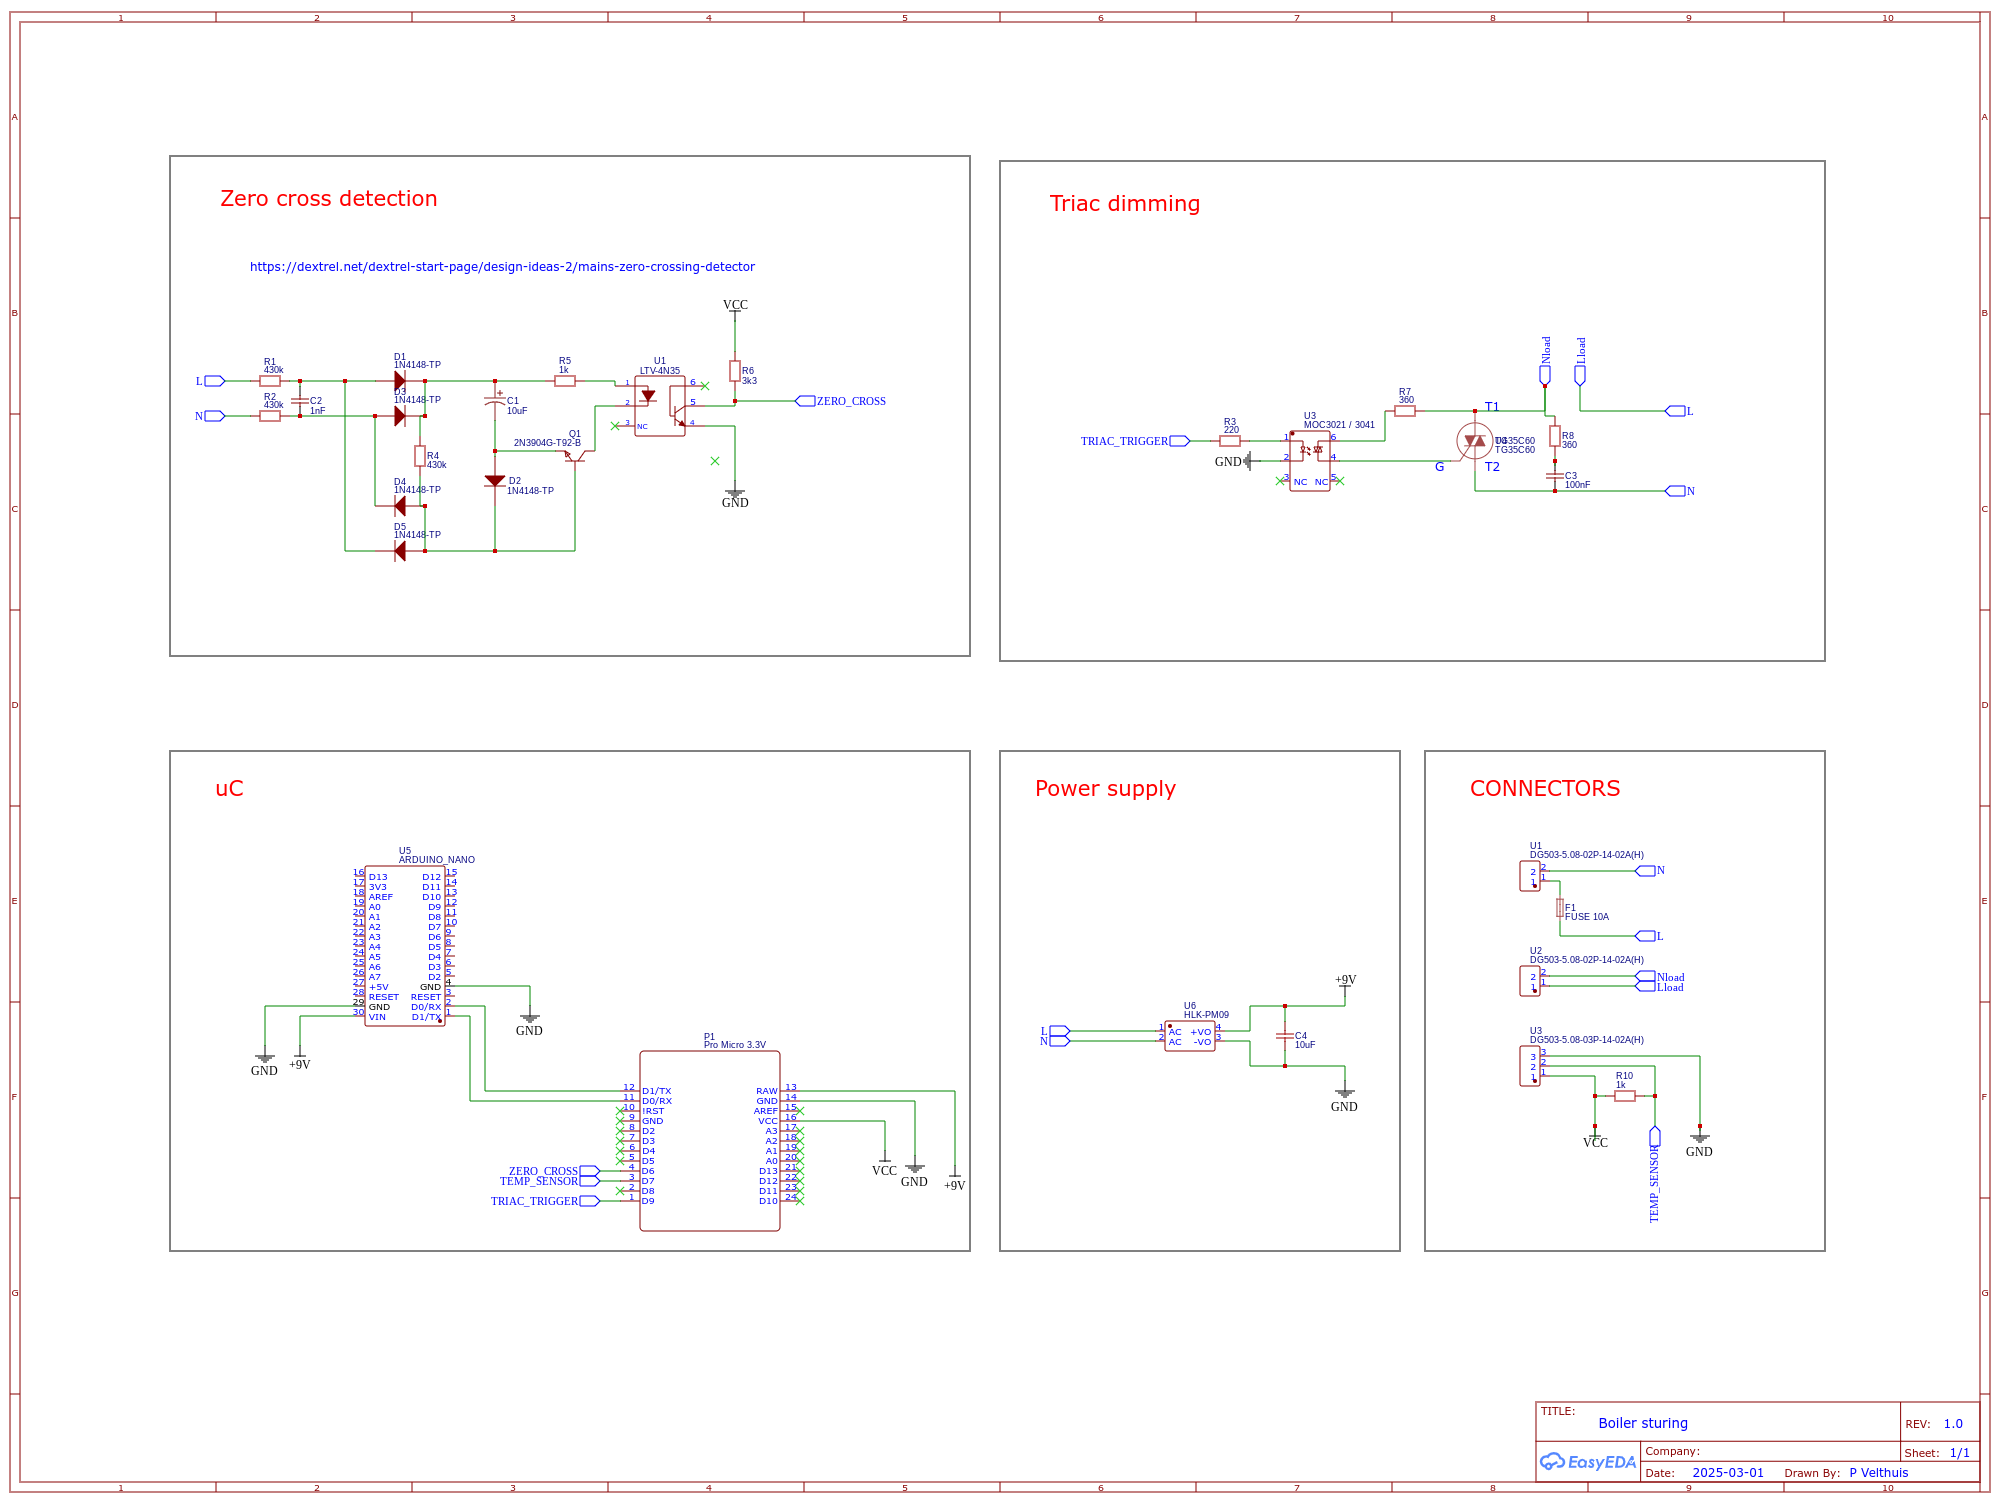Click the 'Power supply' heading
This screenshot has height=1503, width=2000.
[1105, 789]
